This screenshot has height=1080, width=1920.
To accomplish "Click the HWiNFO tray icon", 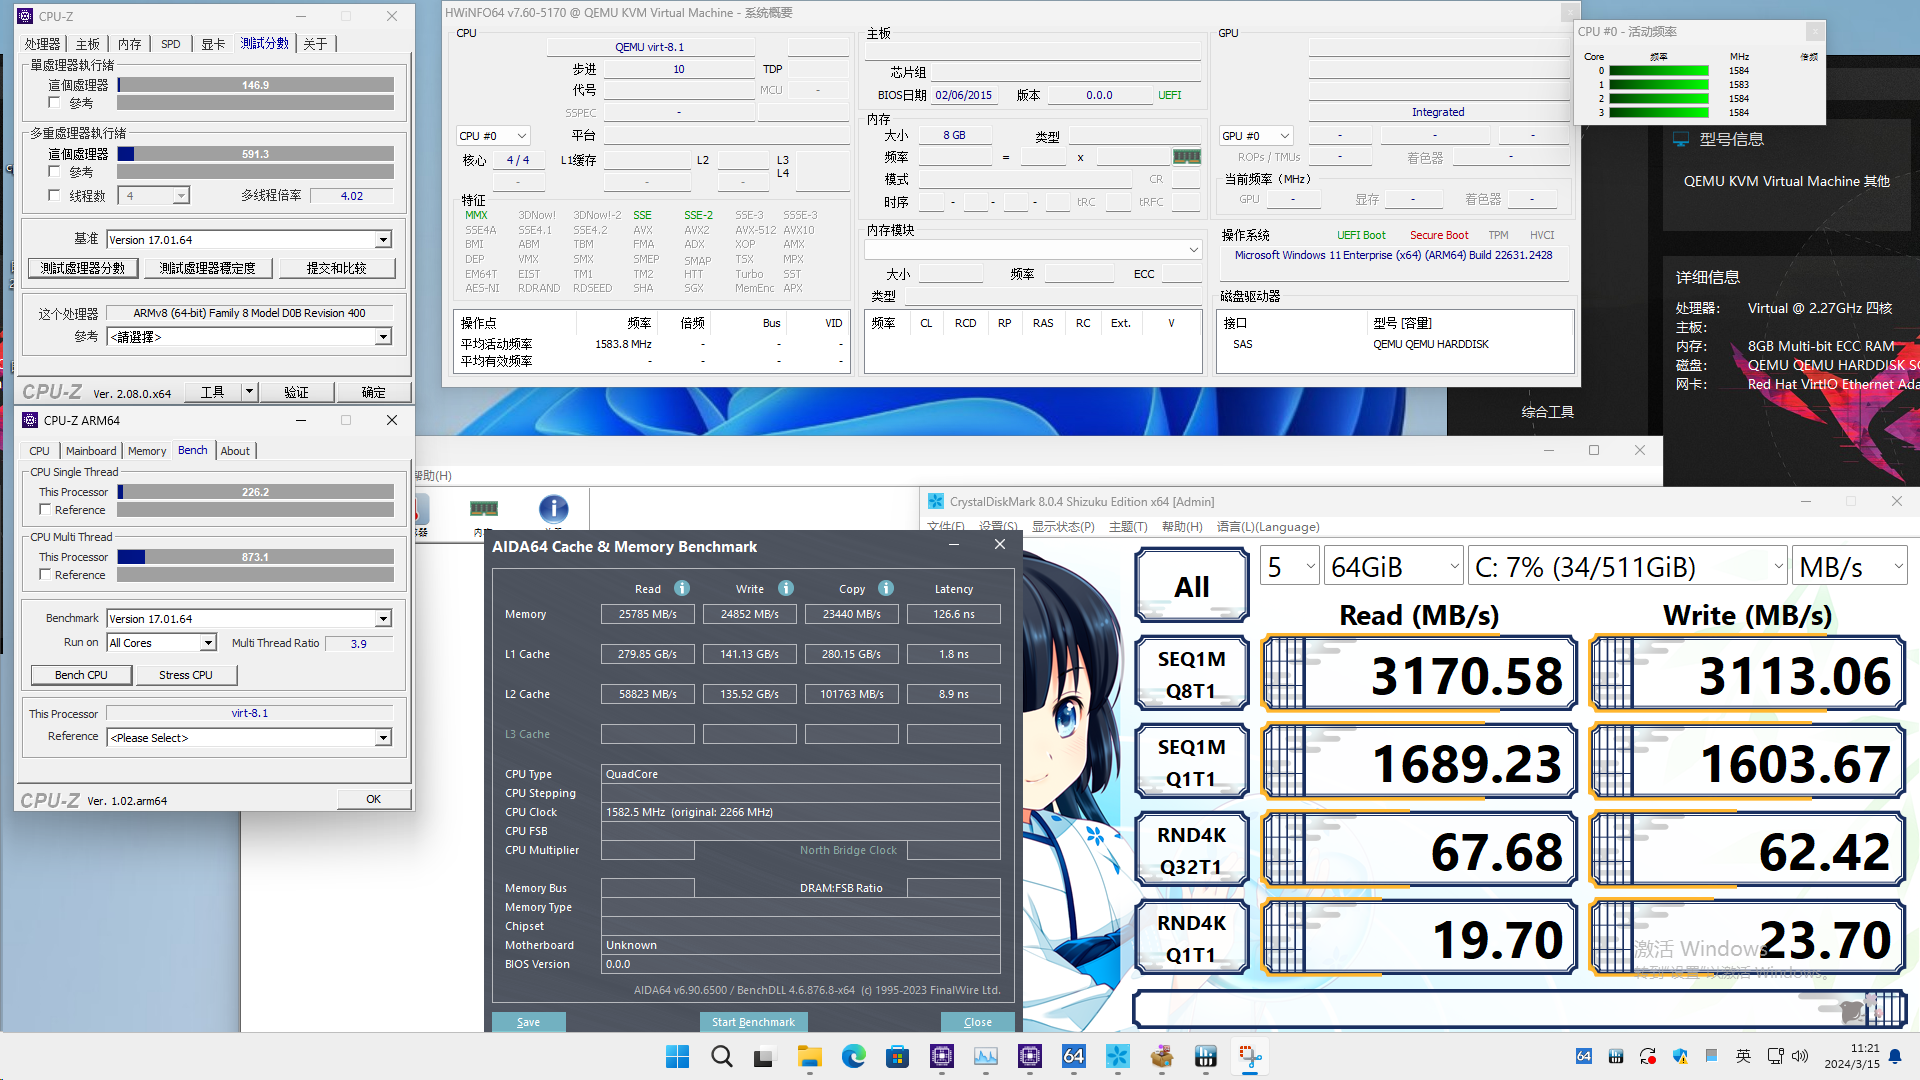I will pyautogui.click(x=1616, y=1056).
